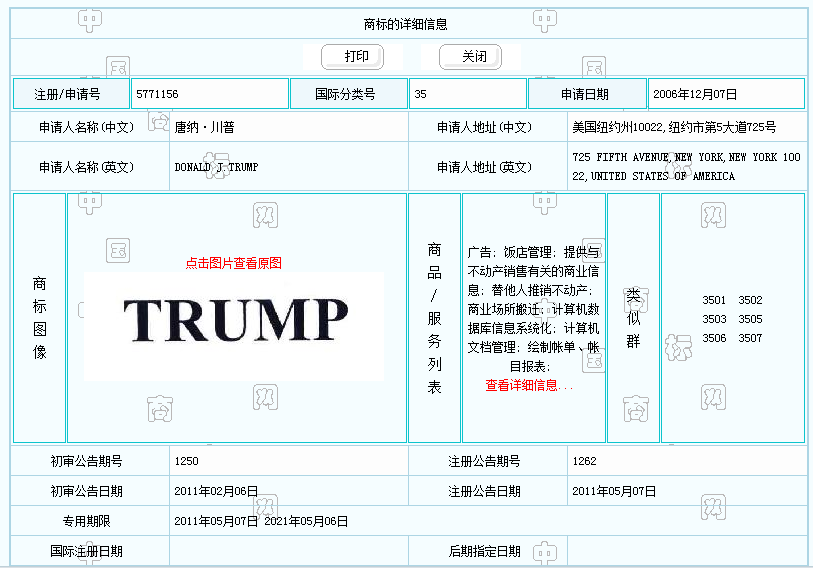Image resolution: width=813 pixels, height=568 pixels.
Task: Click the registration number field 5771156
Action: (x=209, y=94)
